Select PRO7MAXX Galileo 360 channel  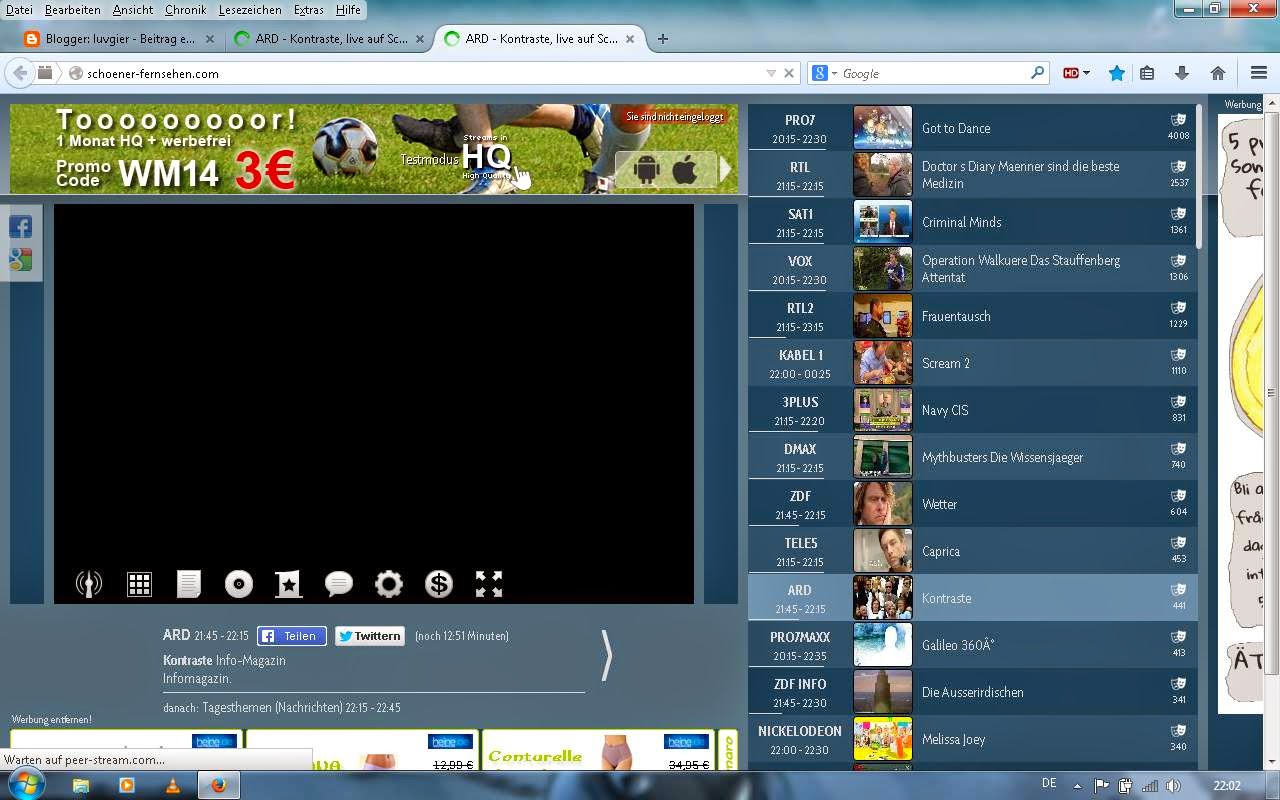(973, 645)
